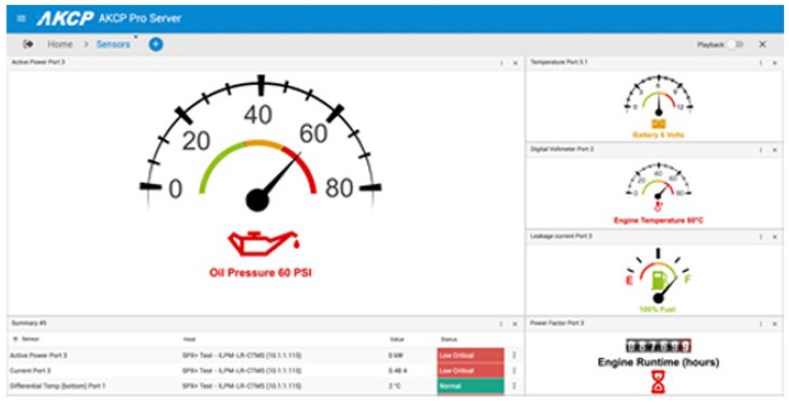Click the Battery Volts label
The image size is (789, 403).
(658, 135)
